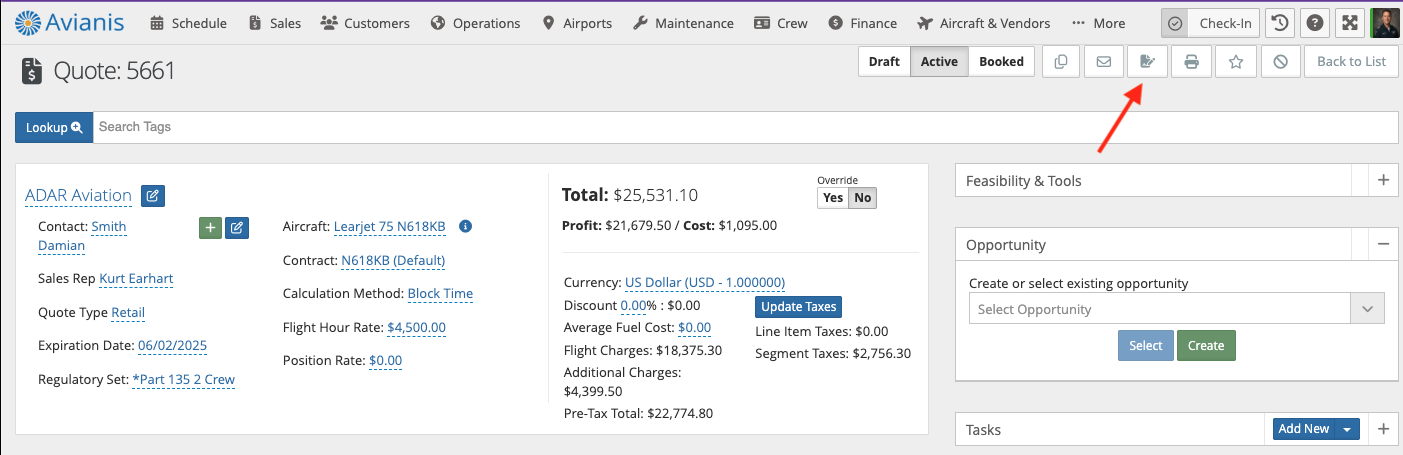Edit ADAR Aviation company via pencil icon
This screenshot has height=455, width=1403.
(153, 196)
